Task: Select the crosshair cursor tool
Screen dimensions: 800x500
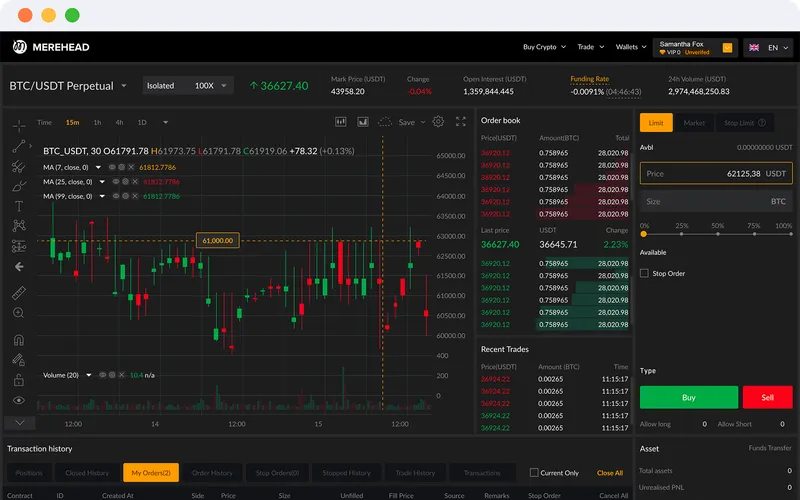Action: coord(19,125)
